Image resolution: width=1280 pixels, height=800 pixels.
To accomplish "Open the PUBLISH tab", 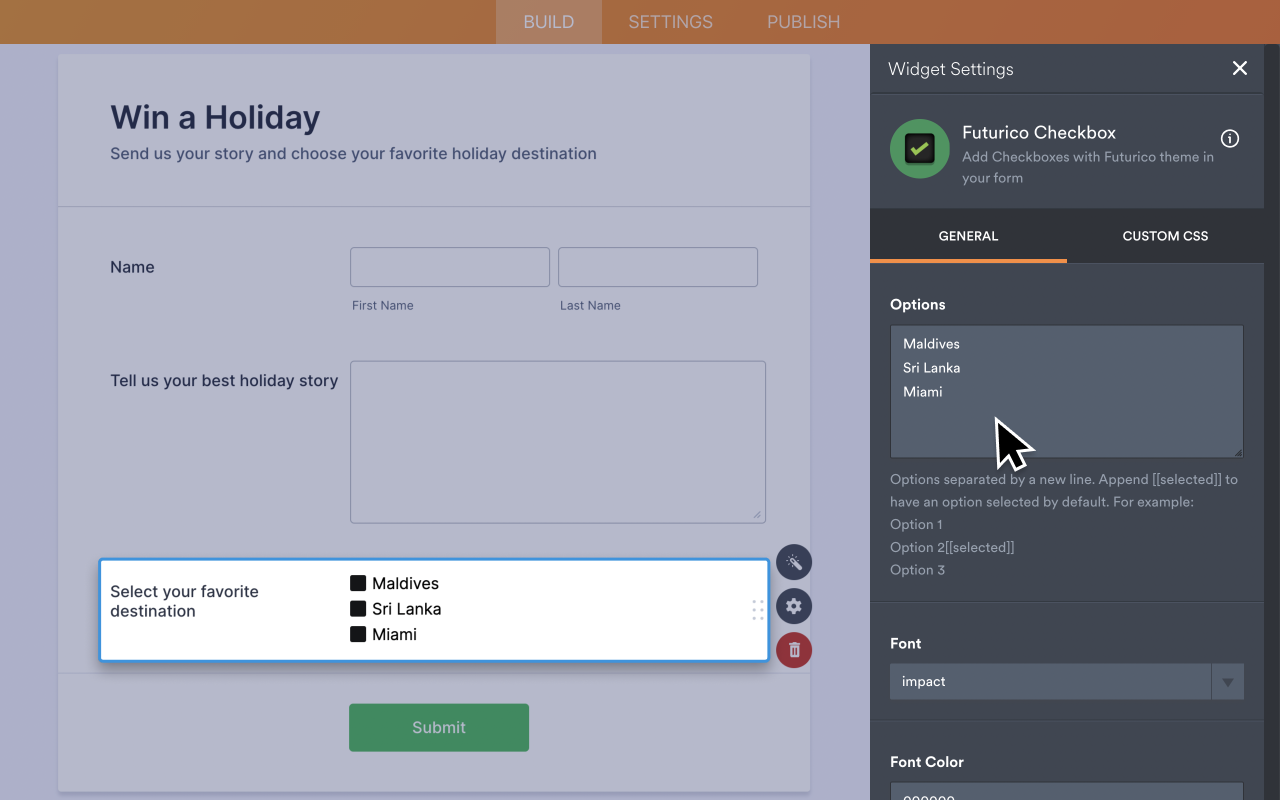I will tap(803, 21).
